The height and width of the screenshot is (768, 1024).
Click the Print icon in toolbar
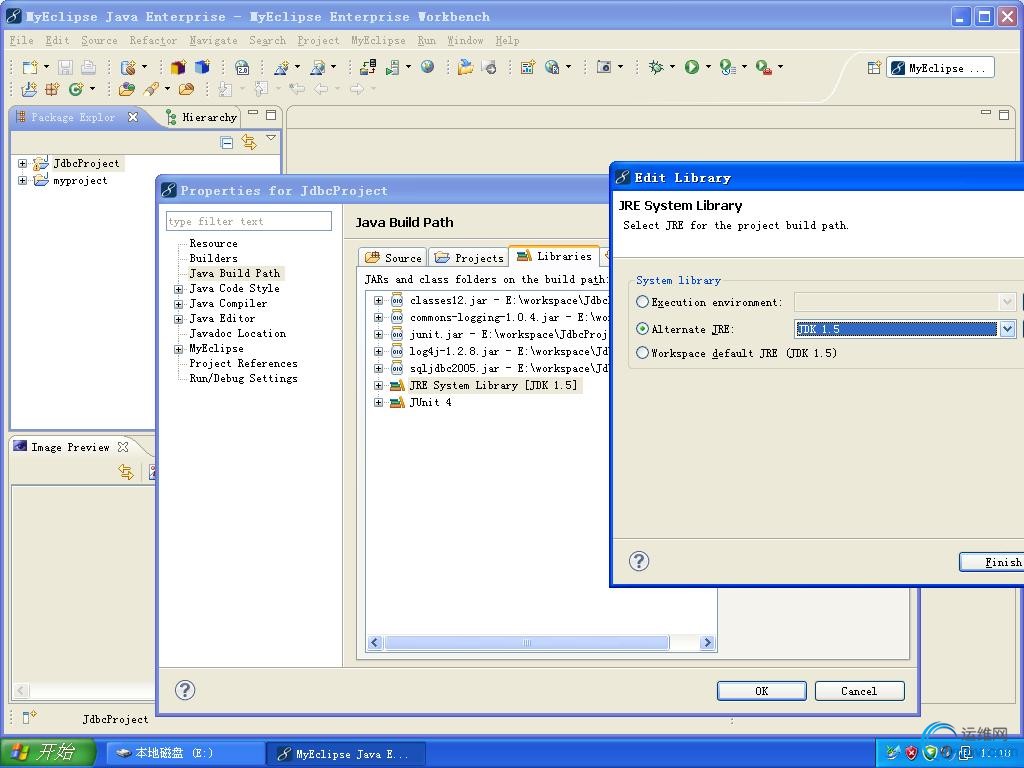pos(88,67)
